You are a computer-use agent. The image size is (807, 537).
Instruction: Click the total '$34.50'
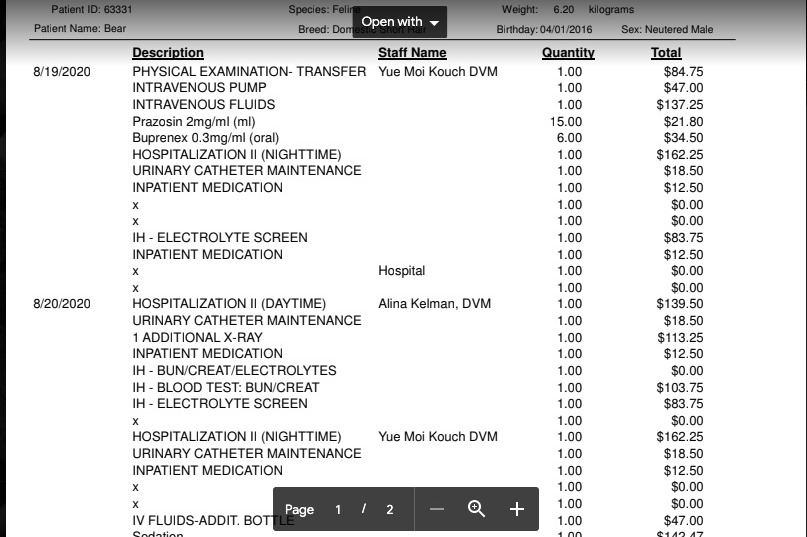pos(683,138)
